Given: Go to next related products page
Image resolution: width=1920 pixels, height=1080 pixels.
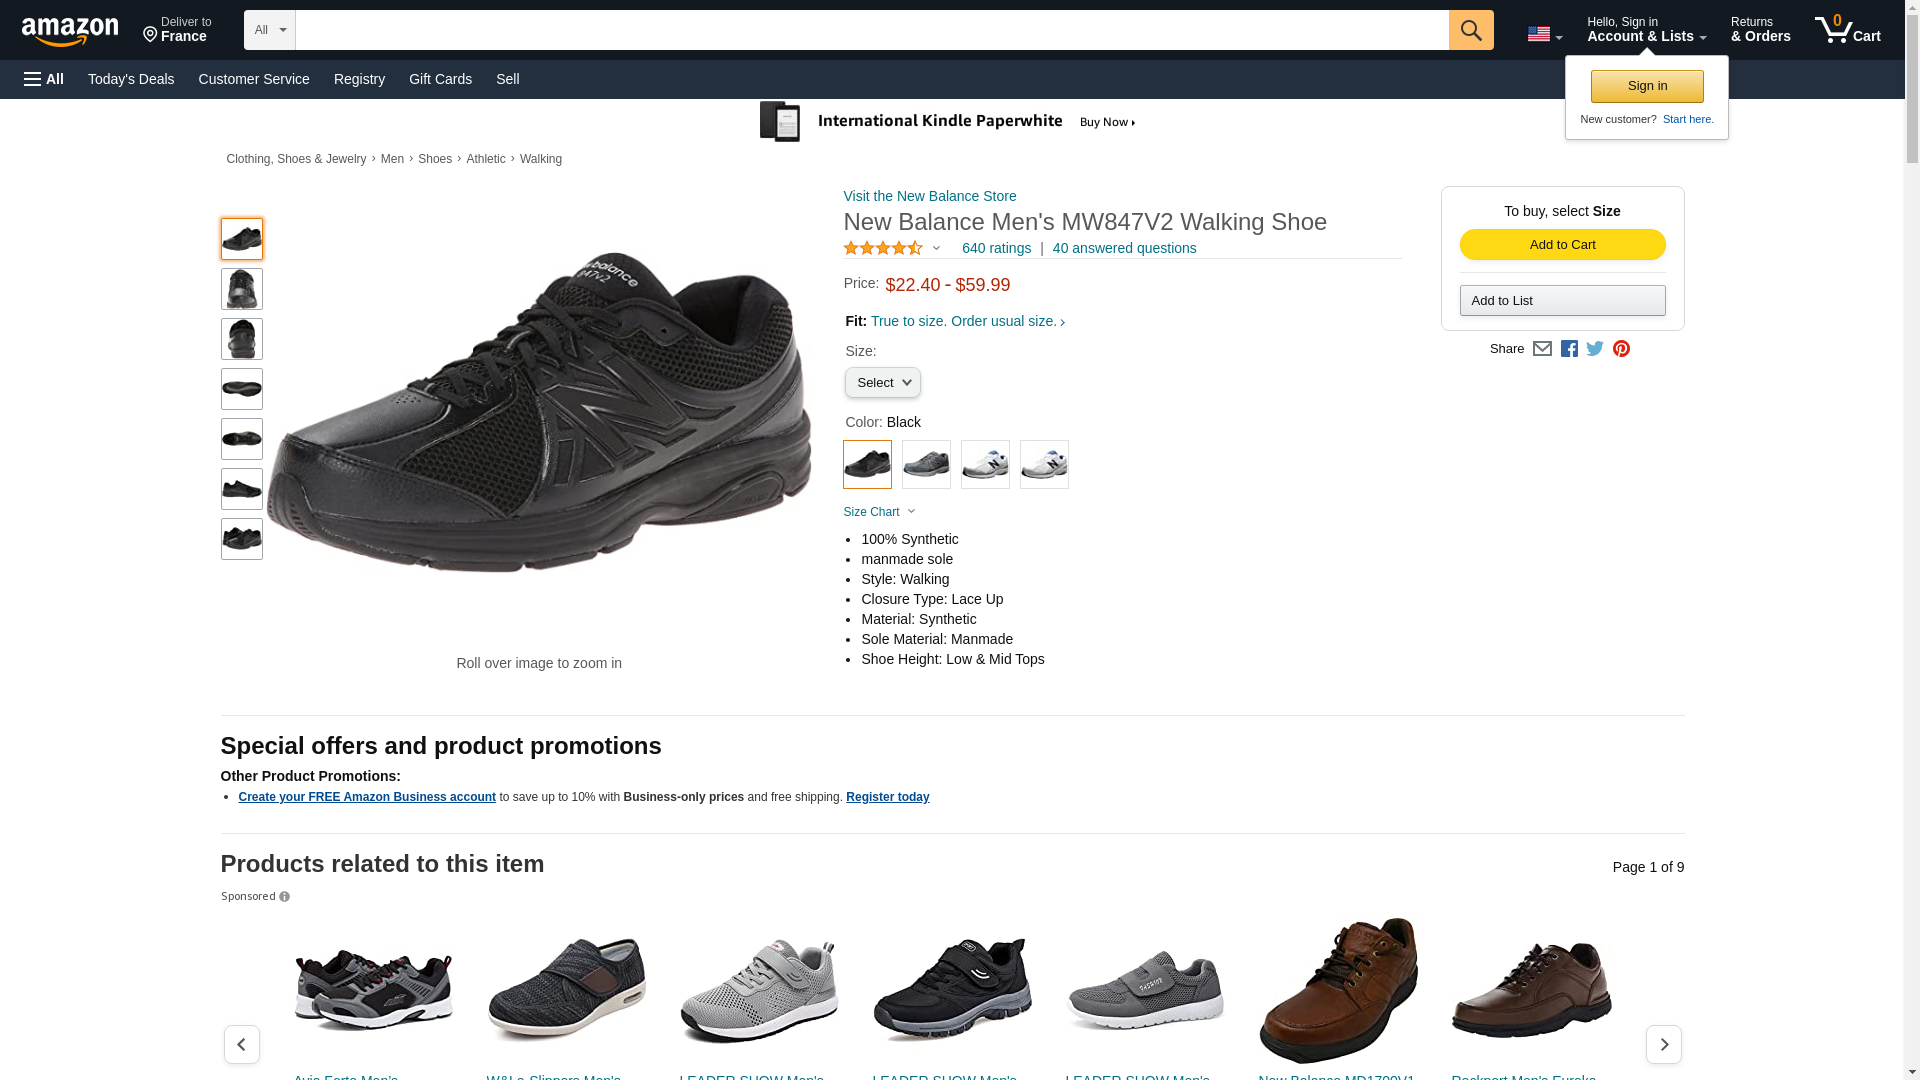Looking at the screenshot, I should pos(1663,1044).
